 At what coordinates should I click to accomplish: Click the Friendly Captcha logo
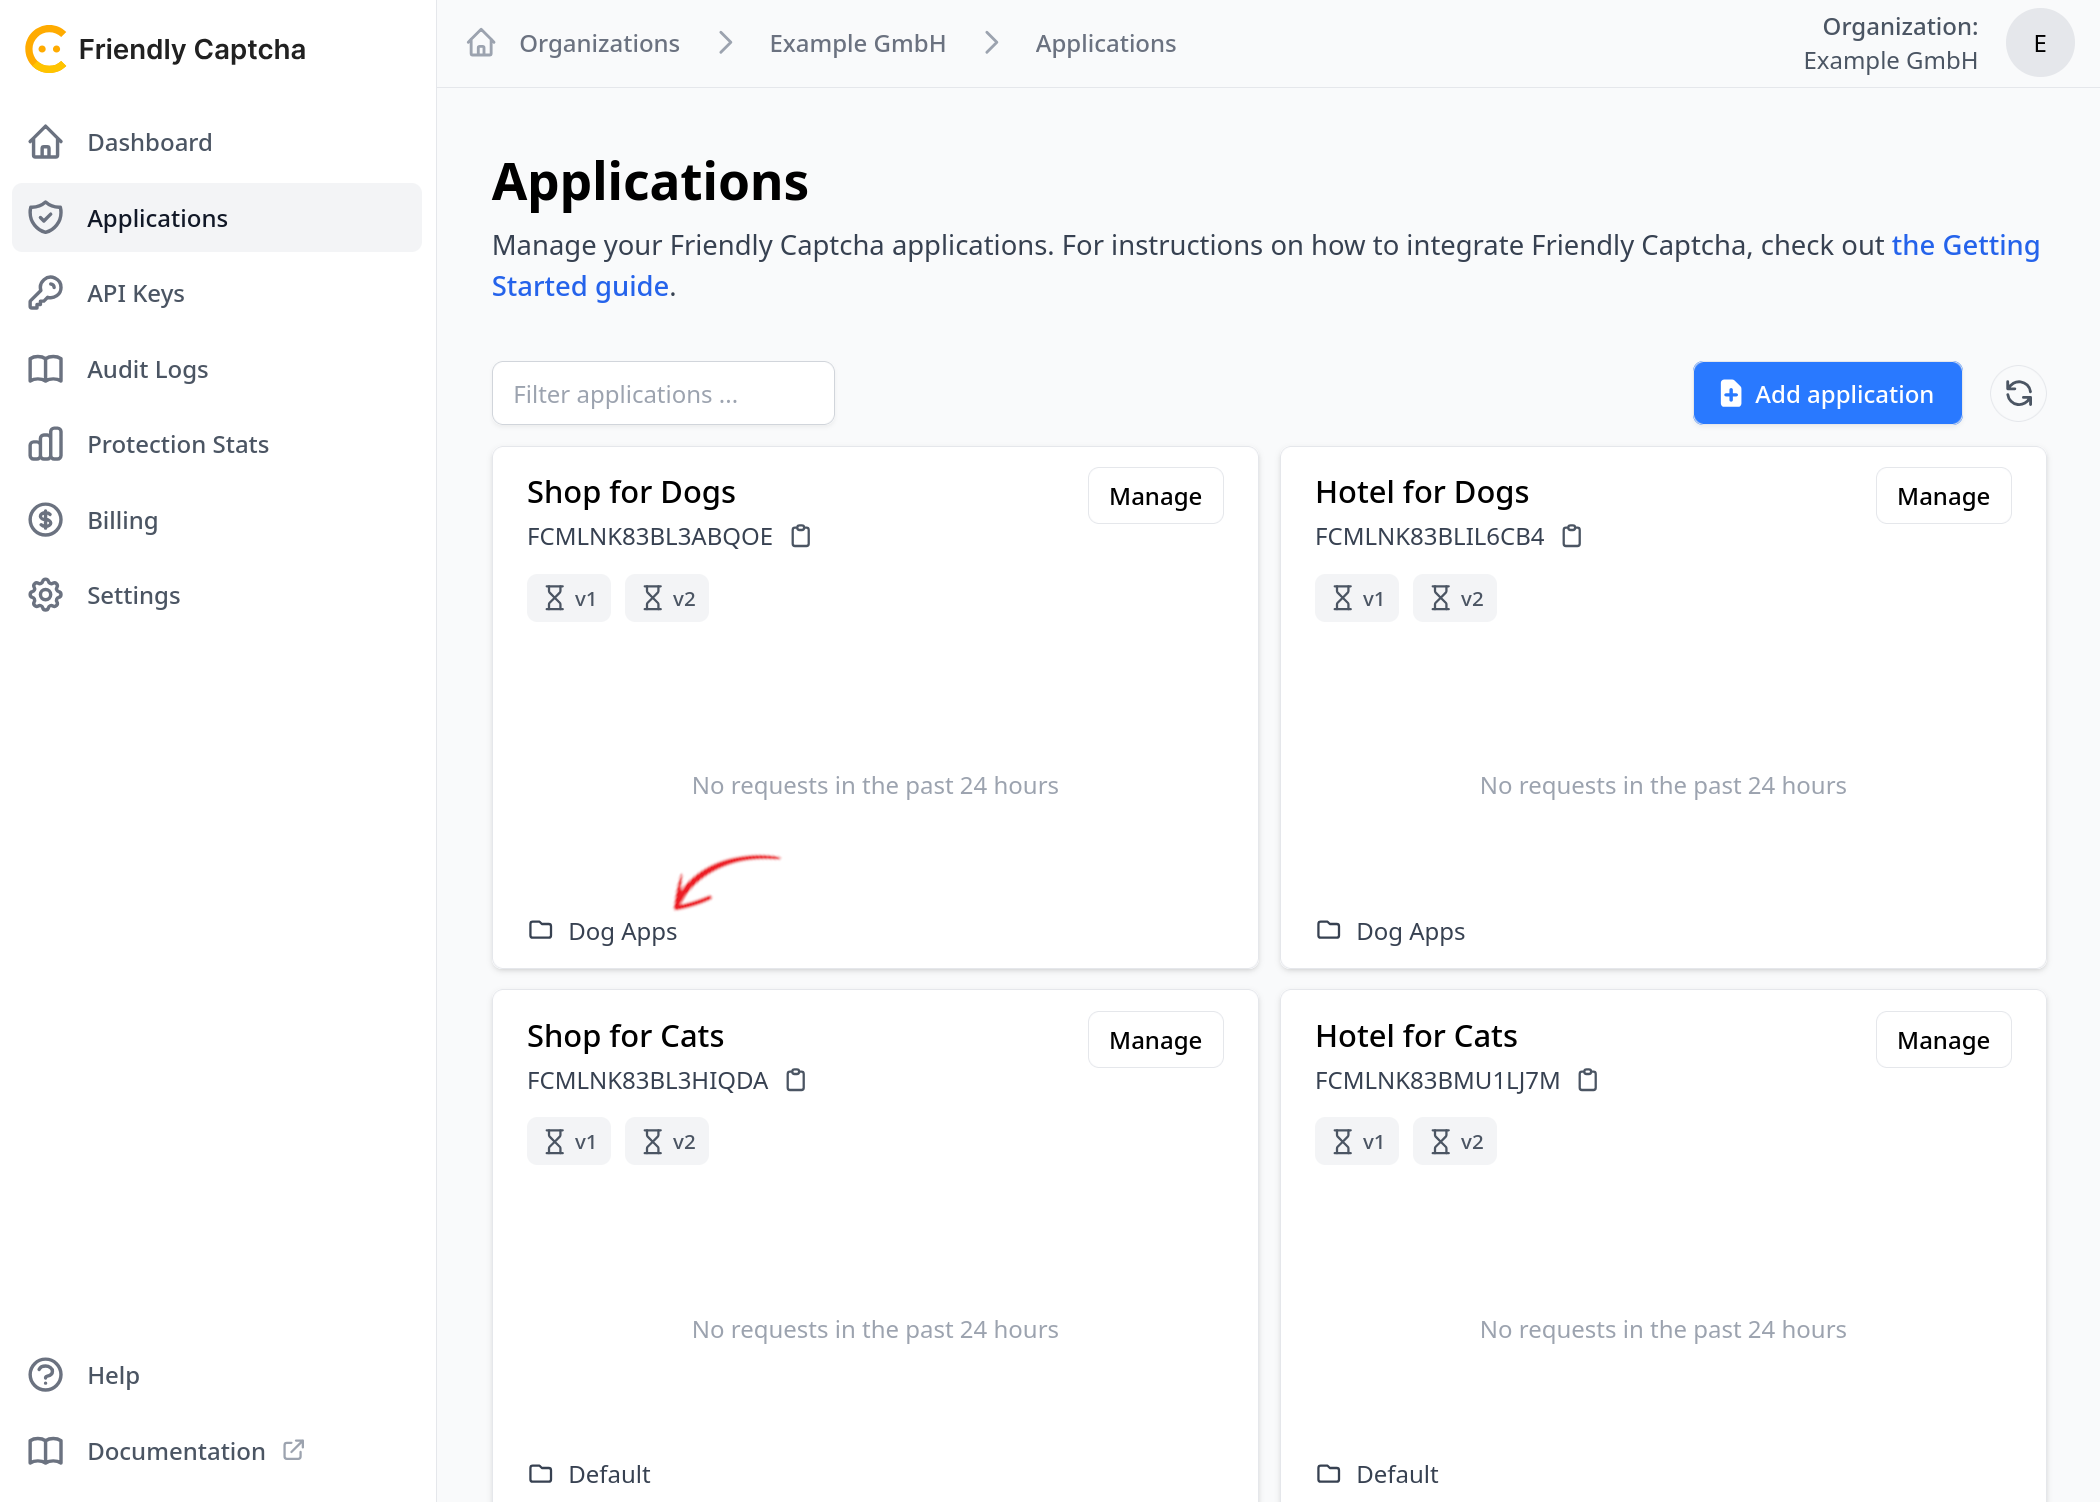point(166,49)
